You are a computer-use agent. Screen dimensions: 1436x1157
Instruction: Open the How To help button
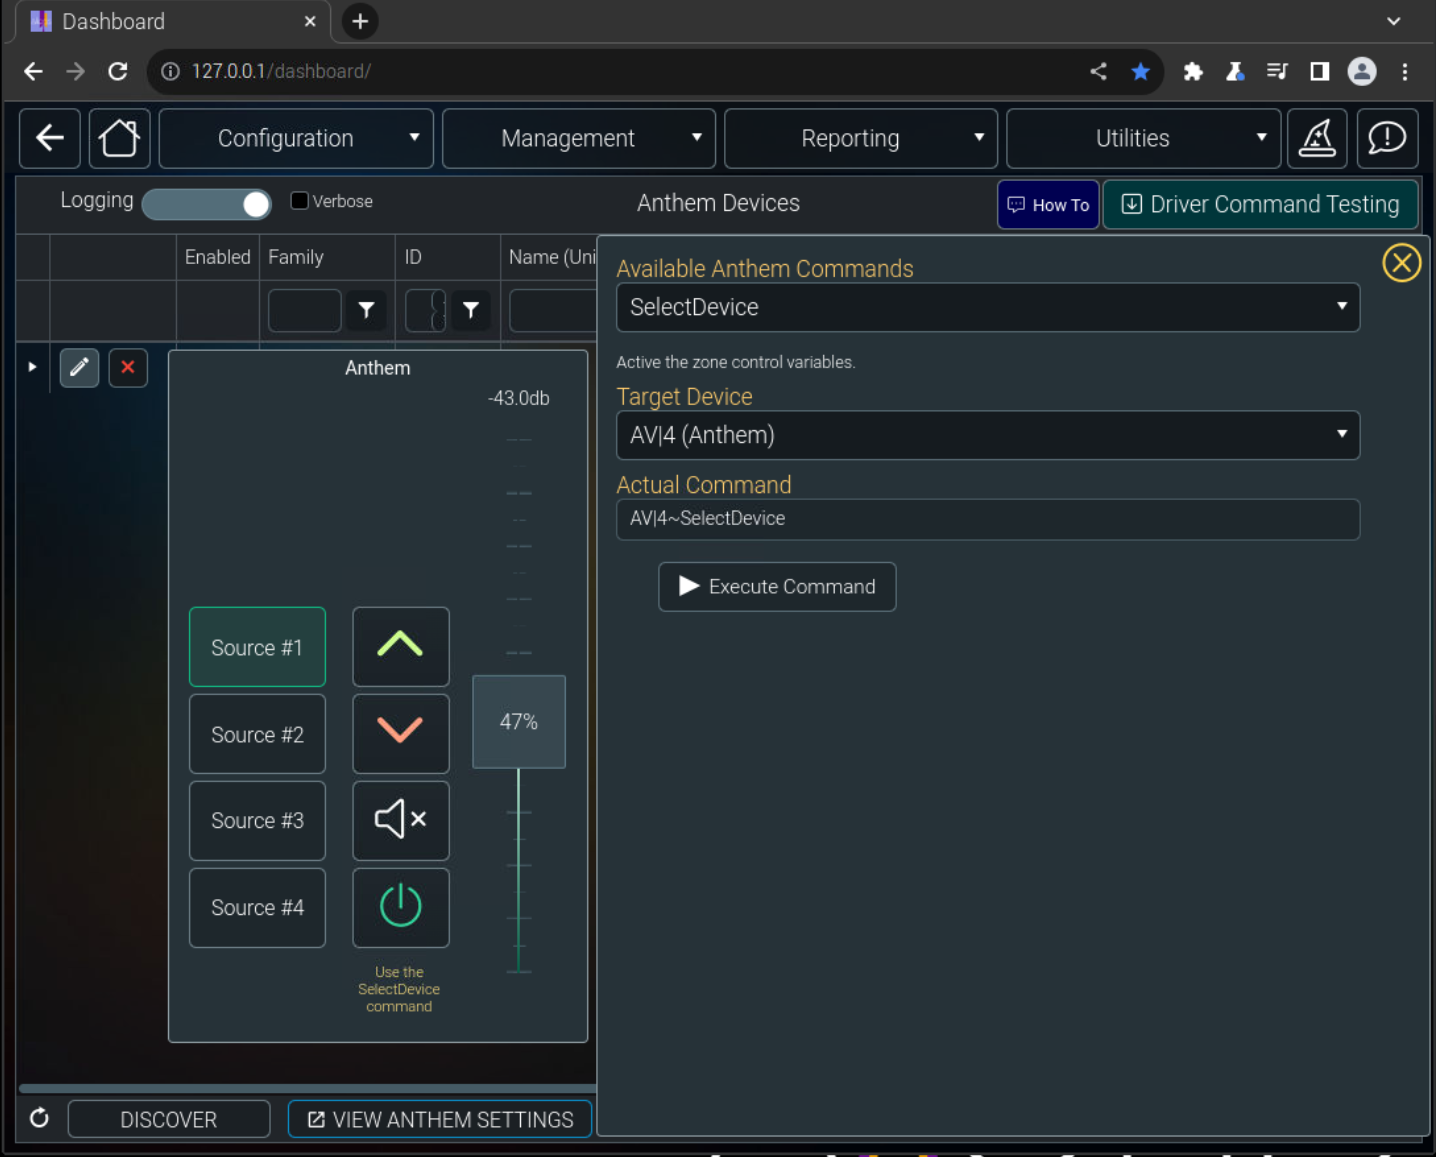(1048, 204)
